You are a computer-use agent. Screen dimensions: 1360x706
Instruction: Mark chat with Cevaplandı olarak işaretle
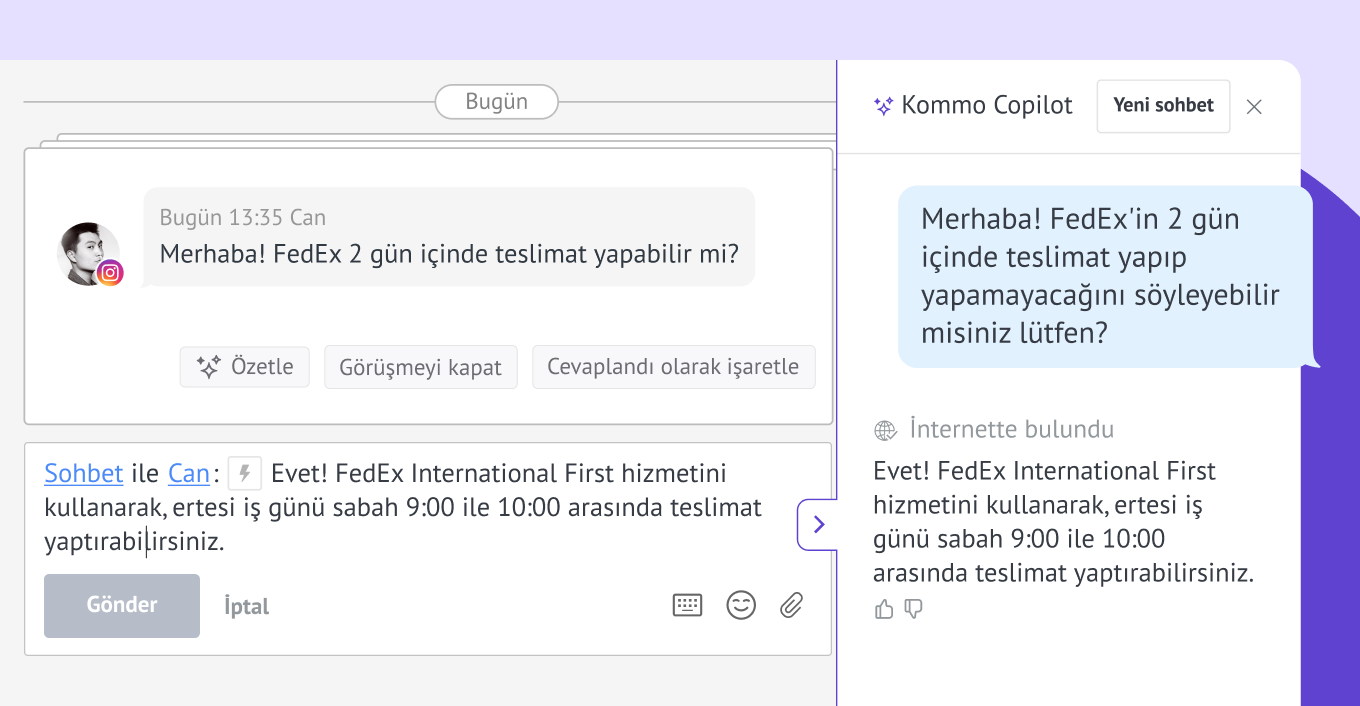(x=673, y=367)
